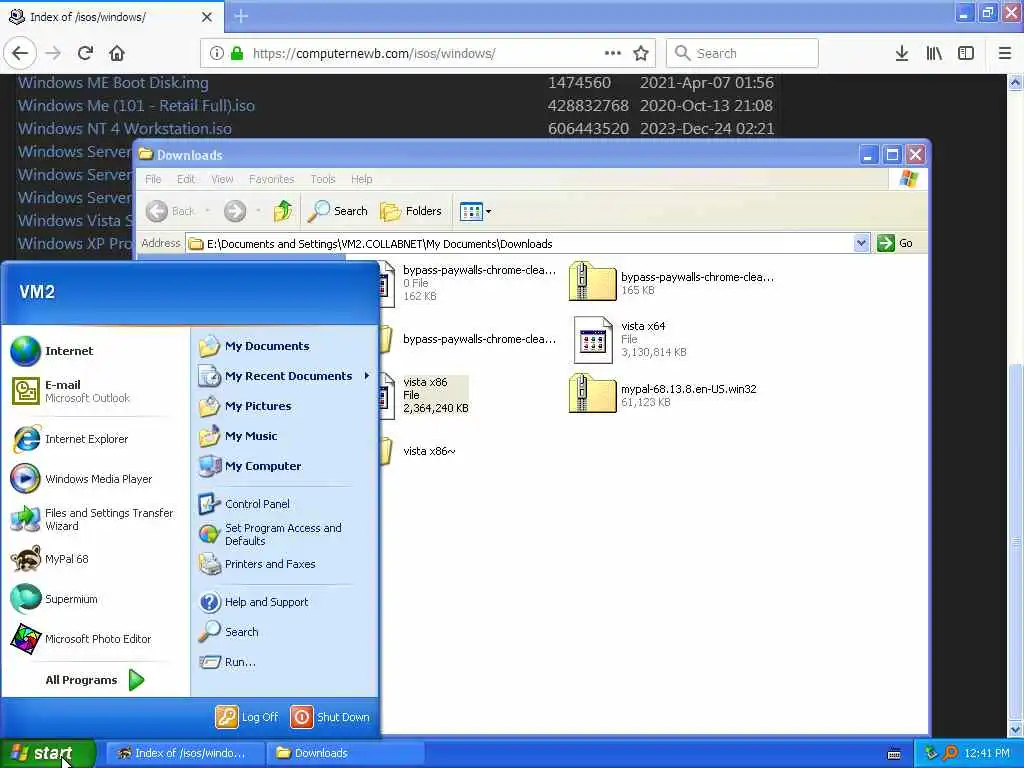Expand the Explorer address bar dropdown

pyautogui.click(x=861, y=243)
